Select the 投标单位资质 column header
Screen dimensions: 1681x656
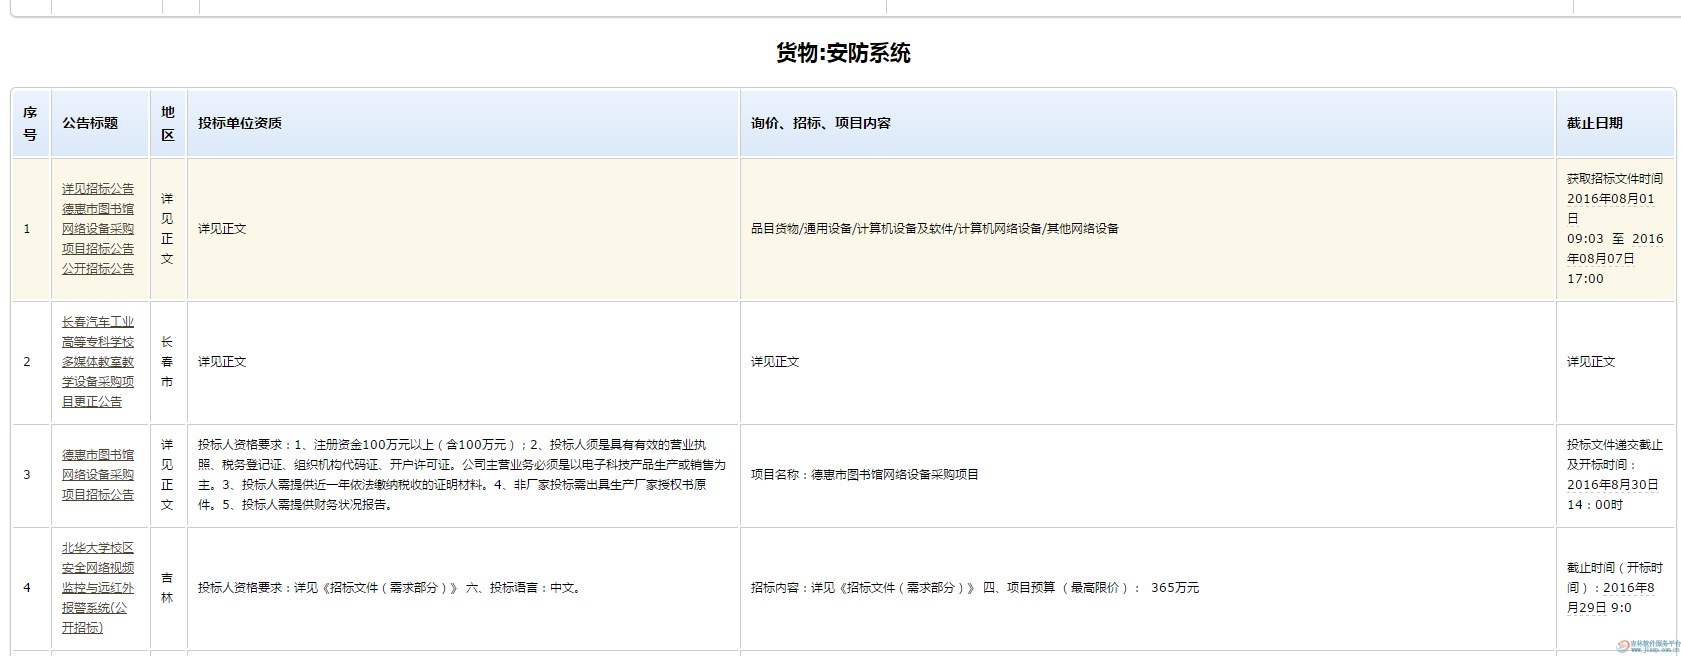(240, 123)
